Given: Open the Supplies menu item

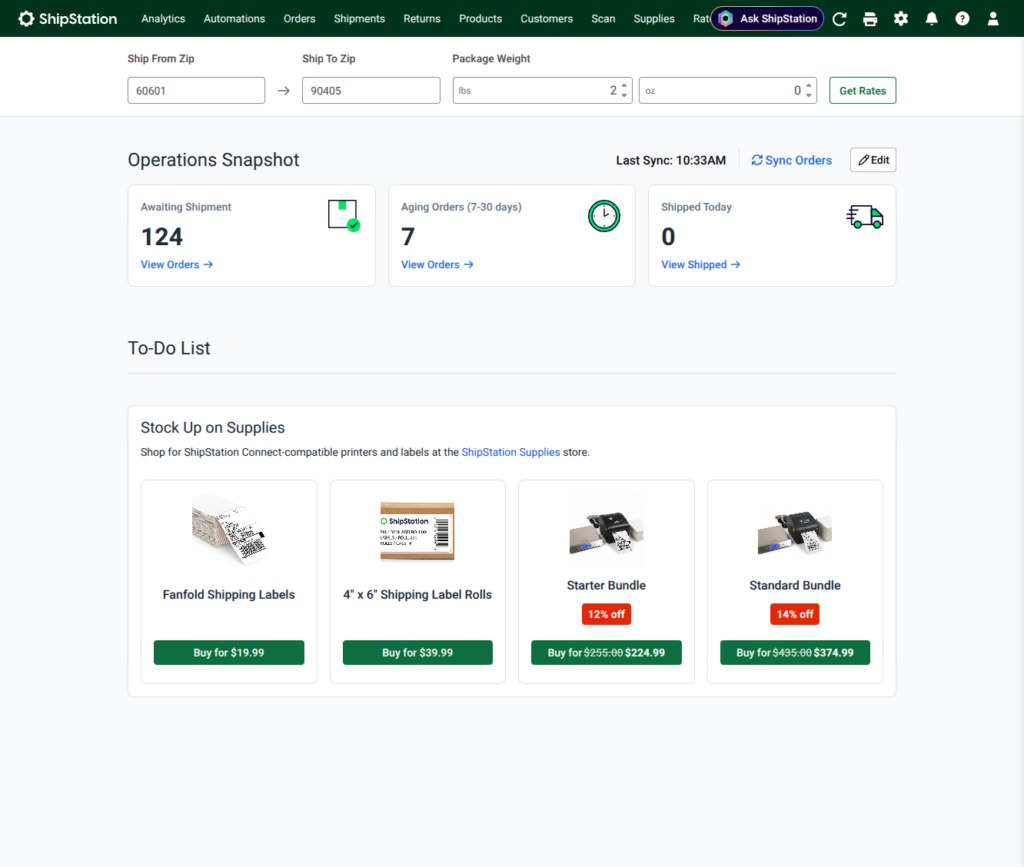Looking at the screenshot, I should pyautogui.click(x=654, y=19).
